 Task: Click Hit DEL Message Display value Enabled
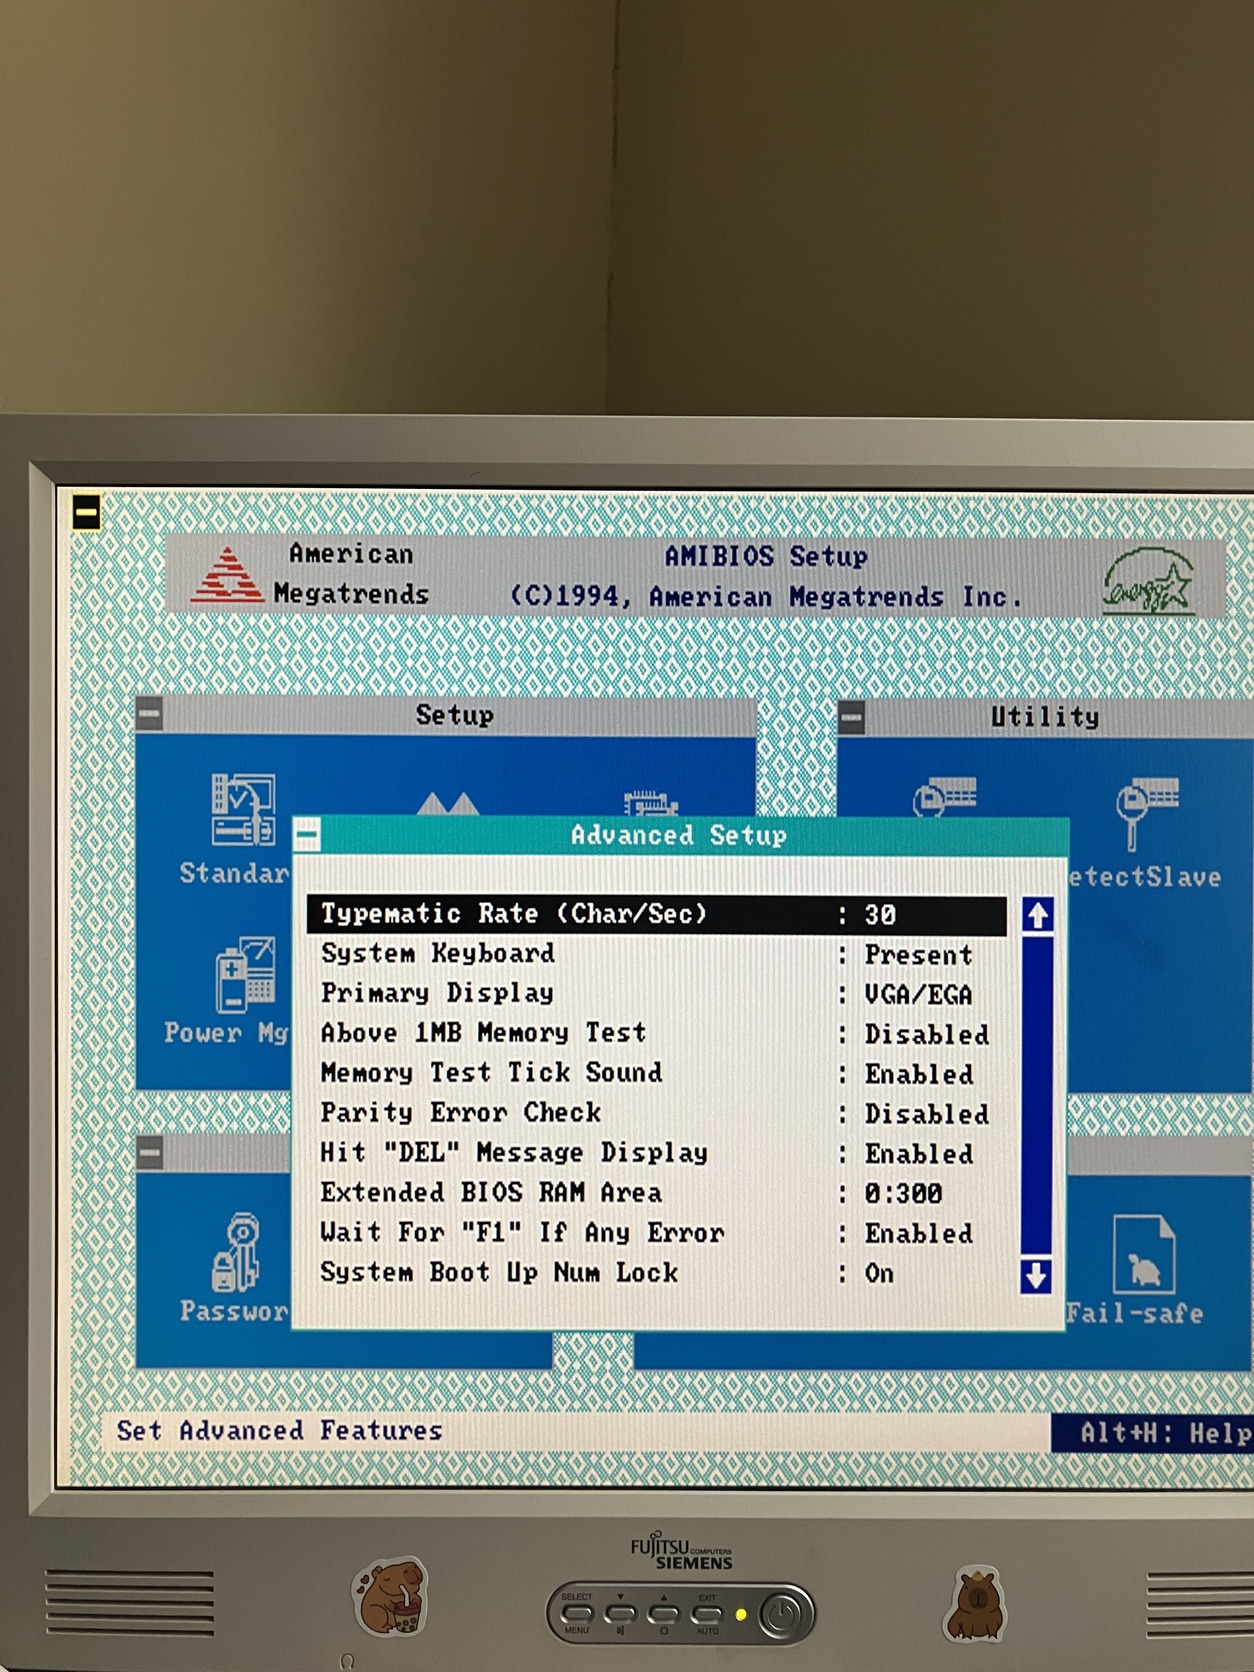pos(918,1154)
